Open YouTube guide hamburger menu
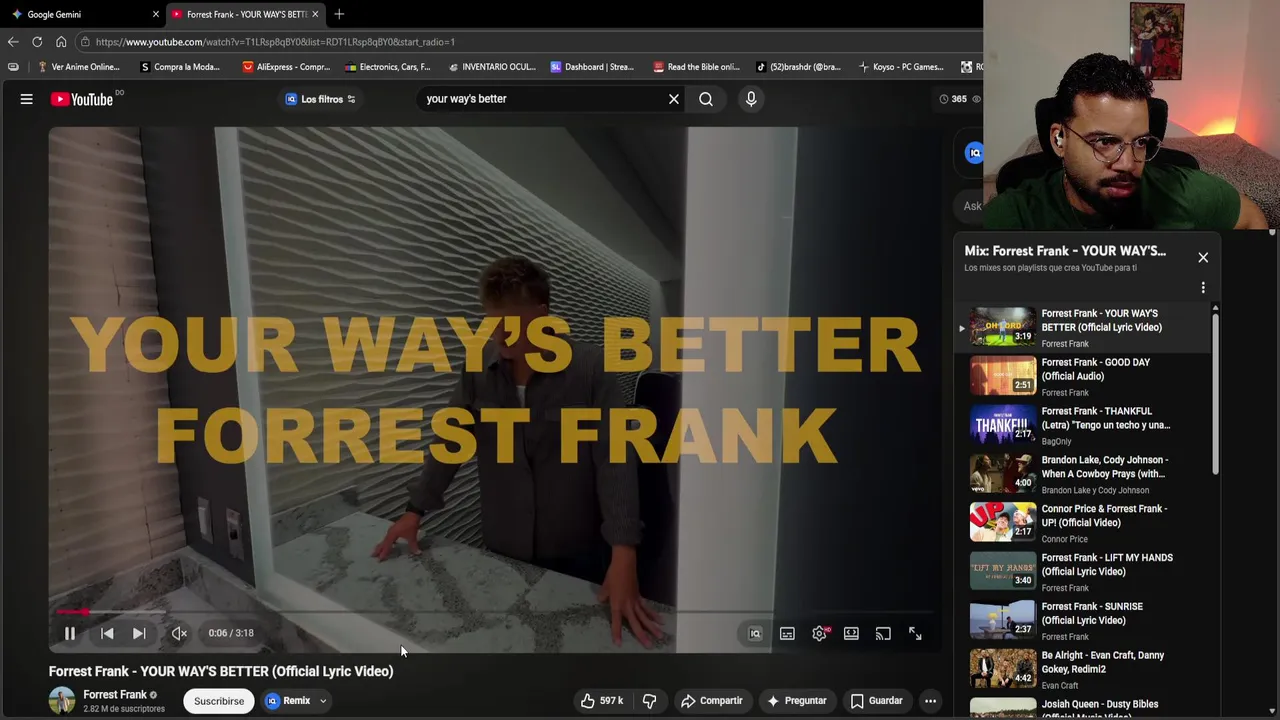This screenshot has width=1280, height=720. pyautogui.click(x=27, y=99)
